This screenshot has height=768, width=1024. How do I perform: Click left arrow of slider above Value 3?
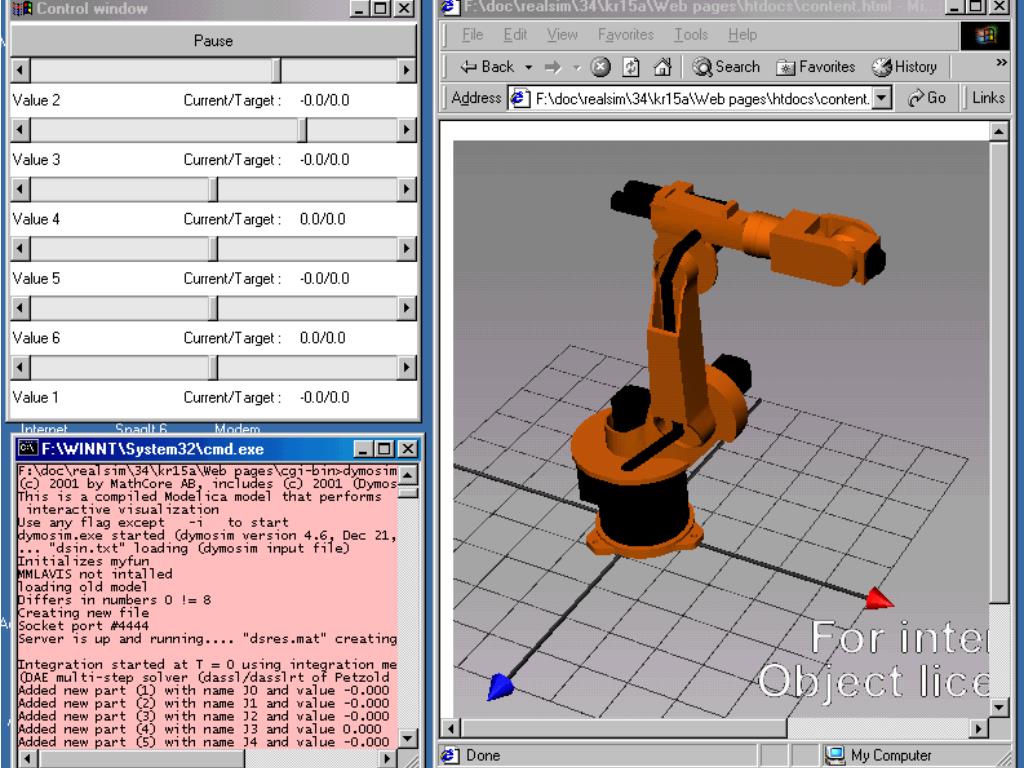pos(20,130)
